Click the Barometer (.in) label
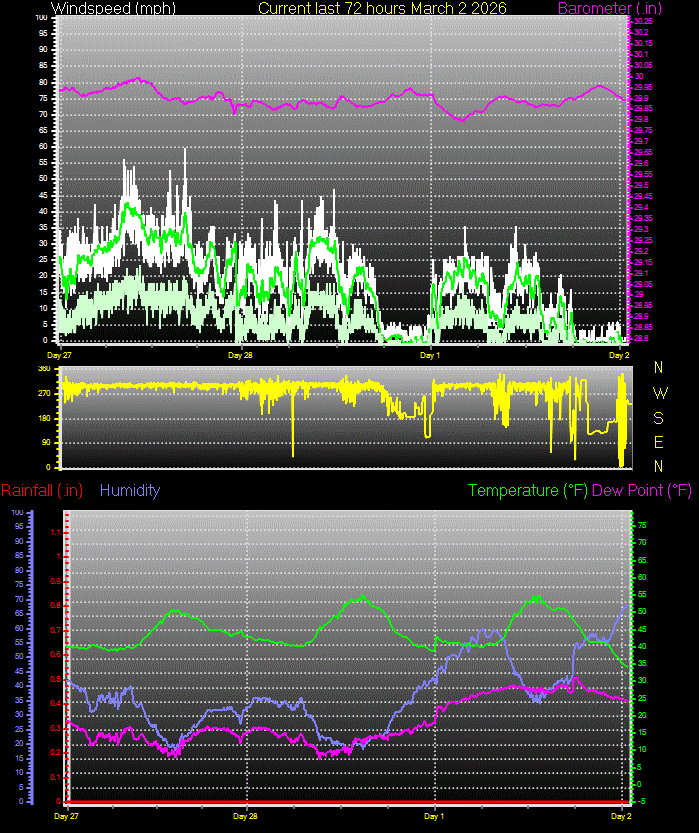 point(640,8)
